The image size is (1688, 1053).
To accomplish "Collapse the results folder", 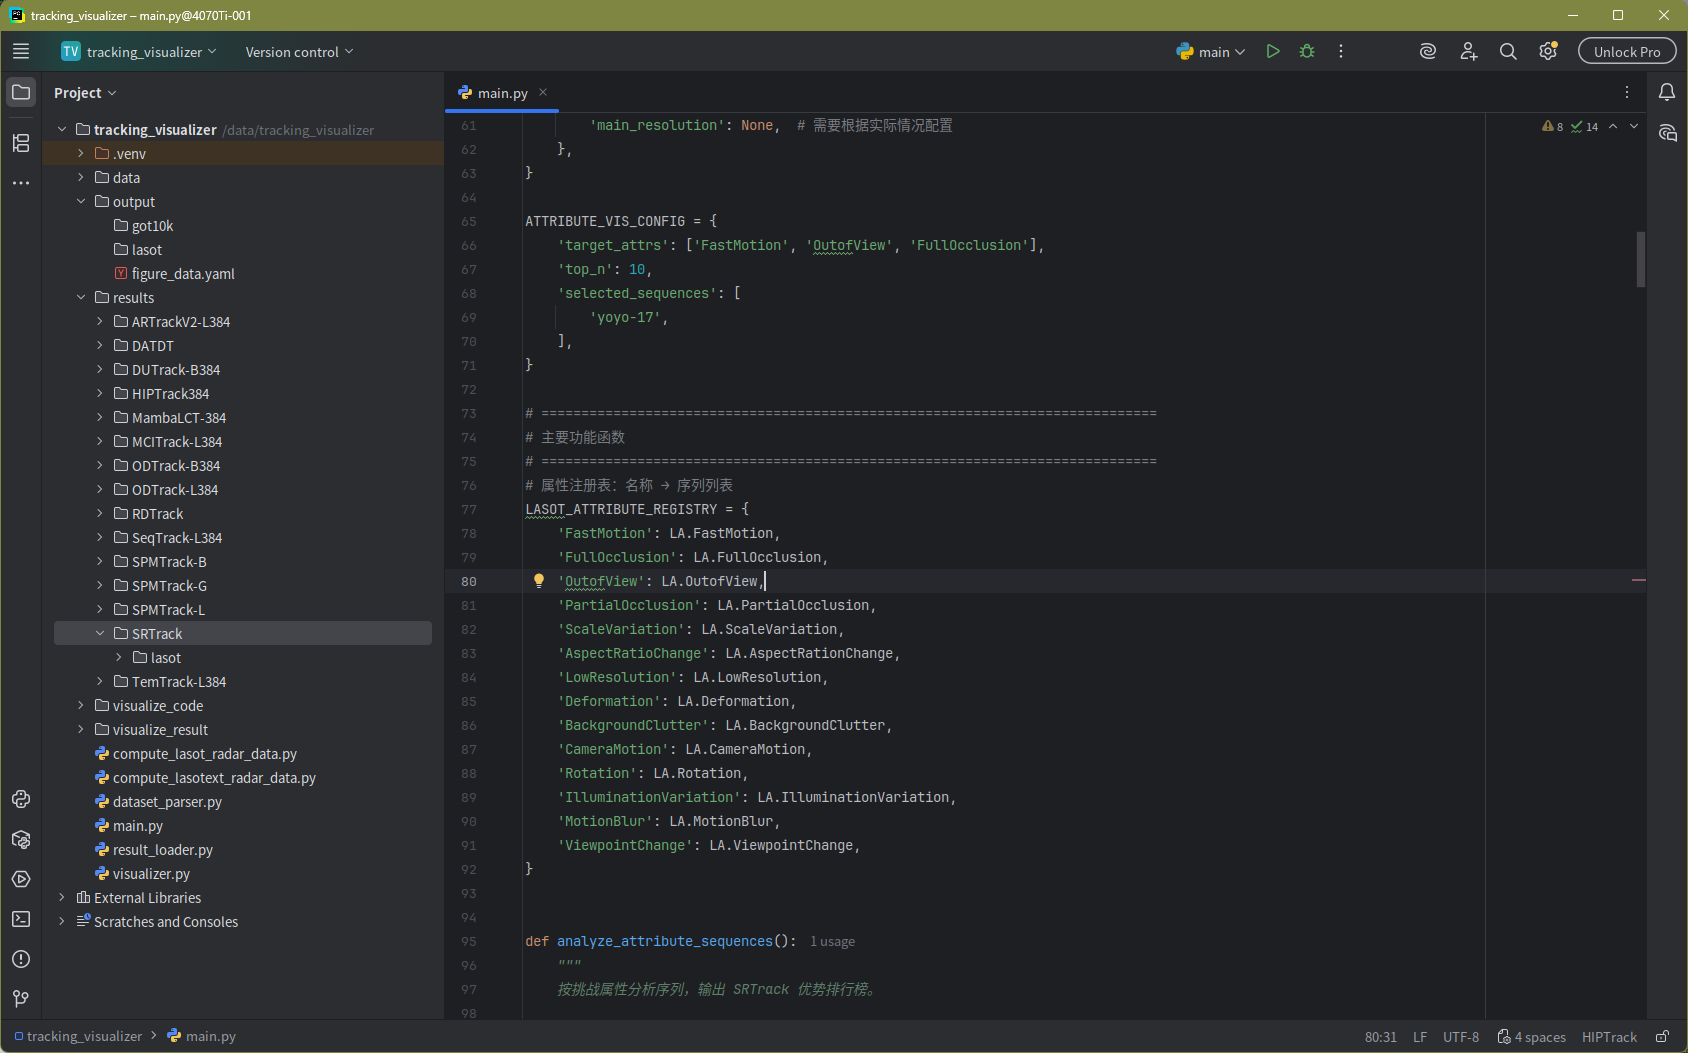I will [x=81, y=298].
